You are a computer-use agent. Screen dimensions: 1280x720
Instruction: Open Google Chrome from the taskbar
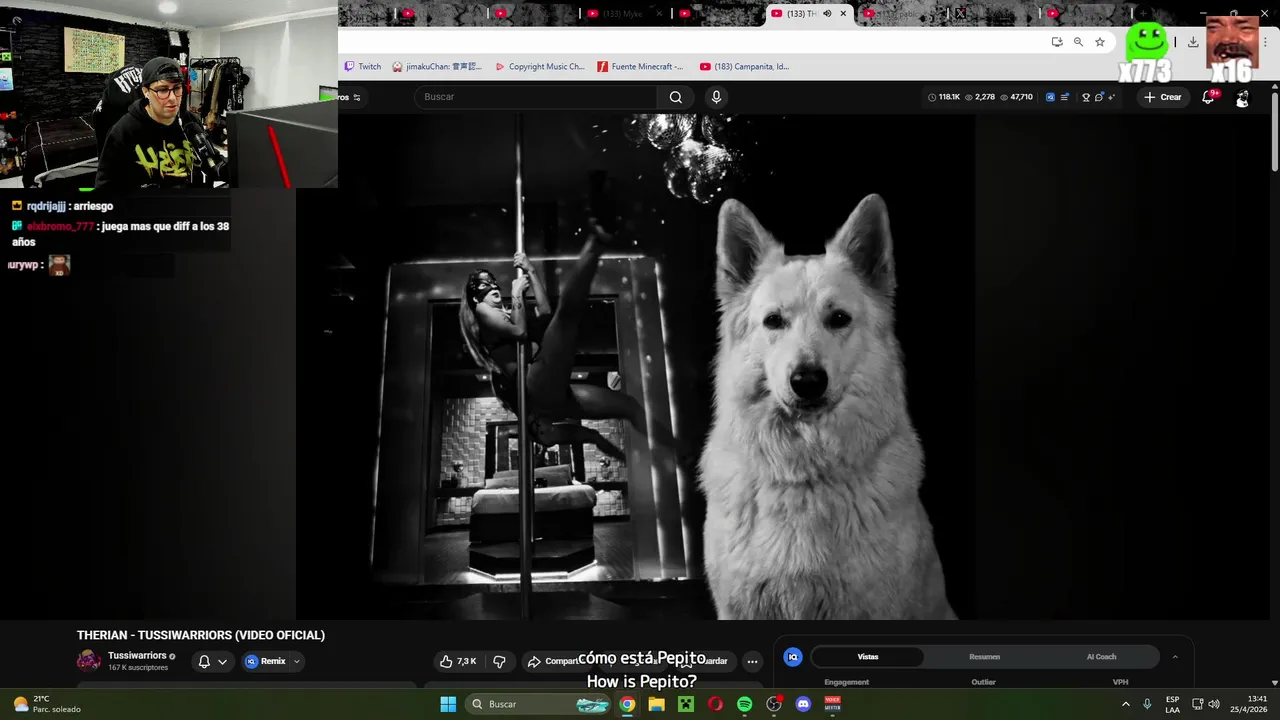[x=627, y=704]
